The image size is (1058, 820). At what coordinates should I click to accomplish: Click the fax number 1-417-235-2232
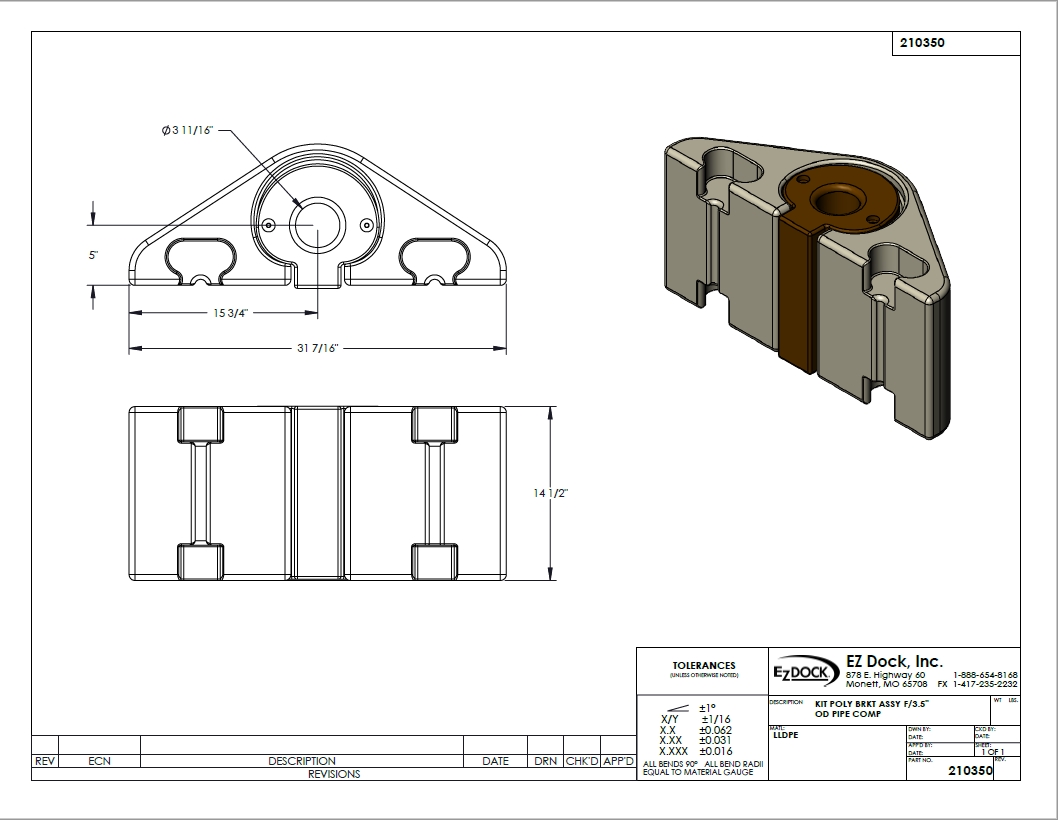point(985,684)
